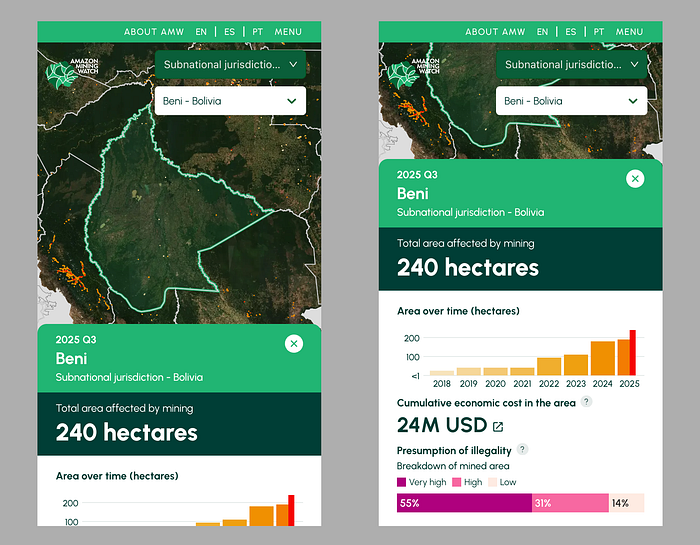The width and height of the screenshot is (700, 545).
Task: Click 2025 Q3 label in right mockup
Action: [x=417, y=175]
